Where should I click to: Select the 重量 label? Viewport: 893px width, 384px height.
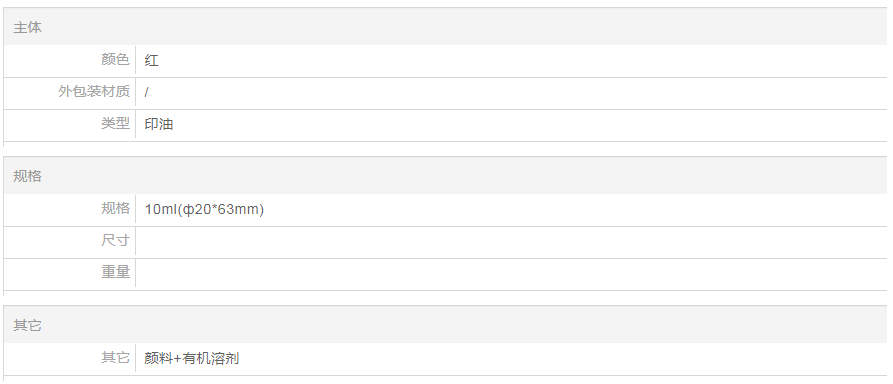(116, 272)
